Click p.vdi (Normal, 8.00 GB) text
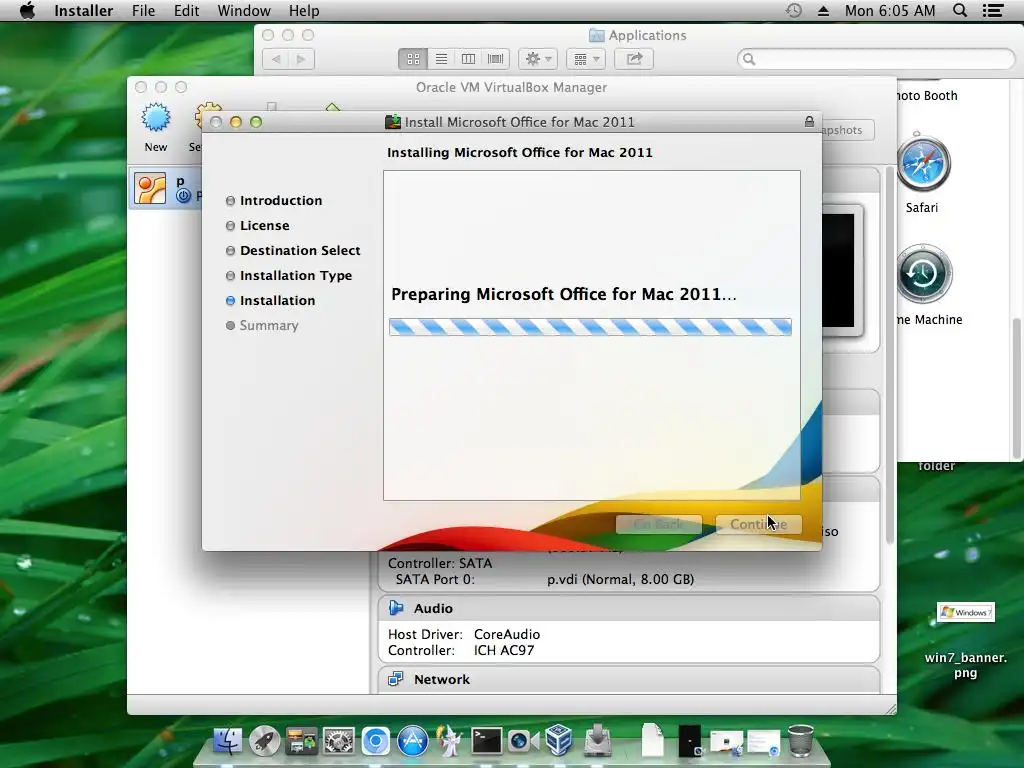1024x768 pixels. [x=620, y=579]
